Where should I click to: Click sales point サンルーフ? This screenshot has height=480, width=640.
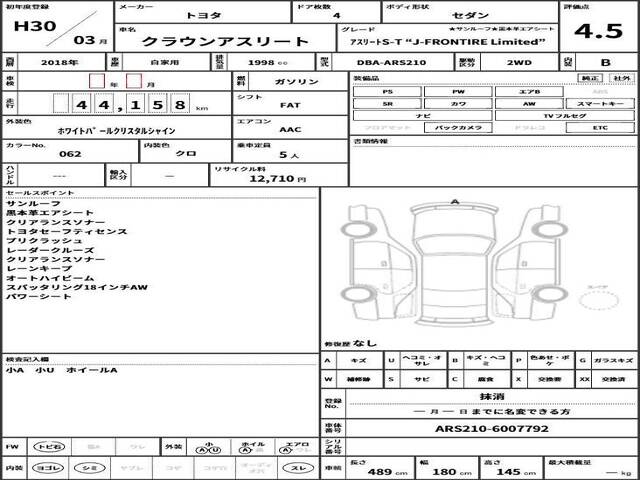(x=33, y=203)
